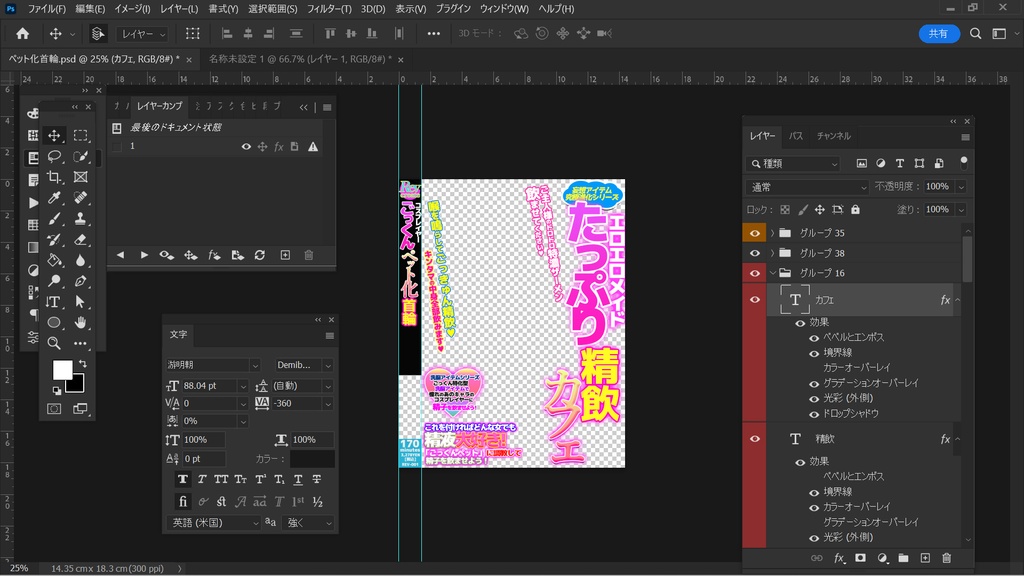Select the Frame tool

(80, 177)
